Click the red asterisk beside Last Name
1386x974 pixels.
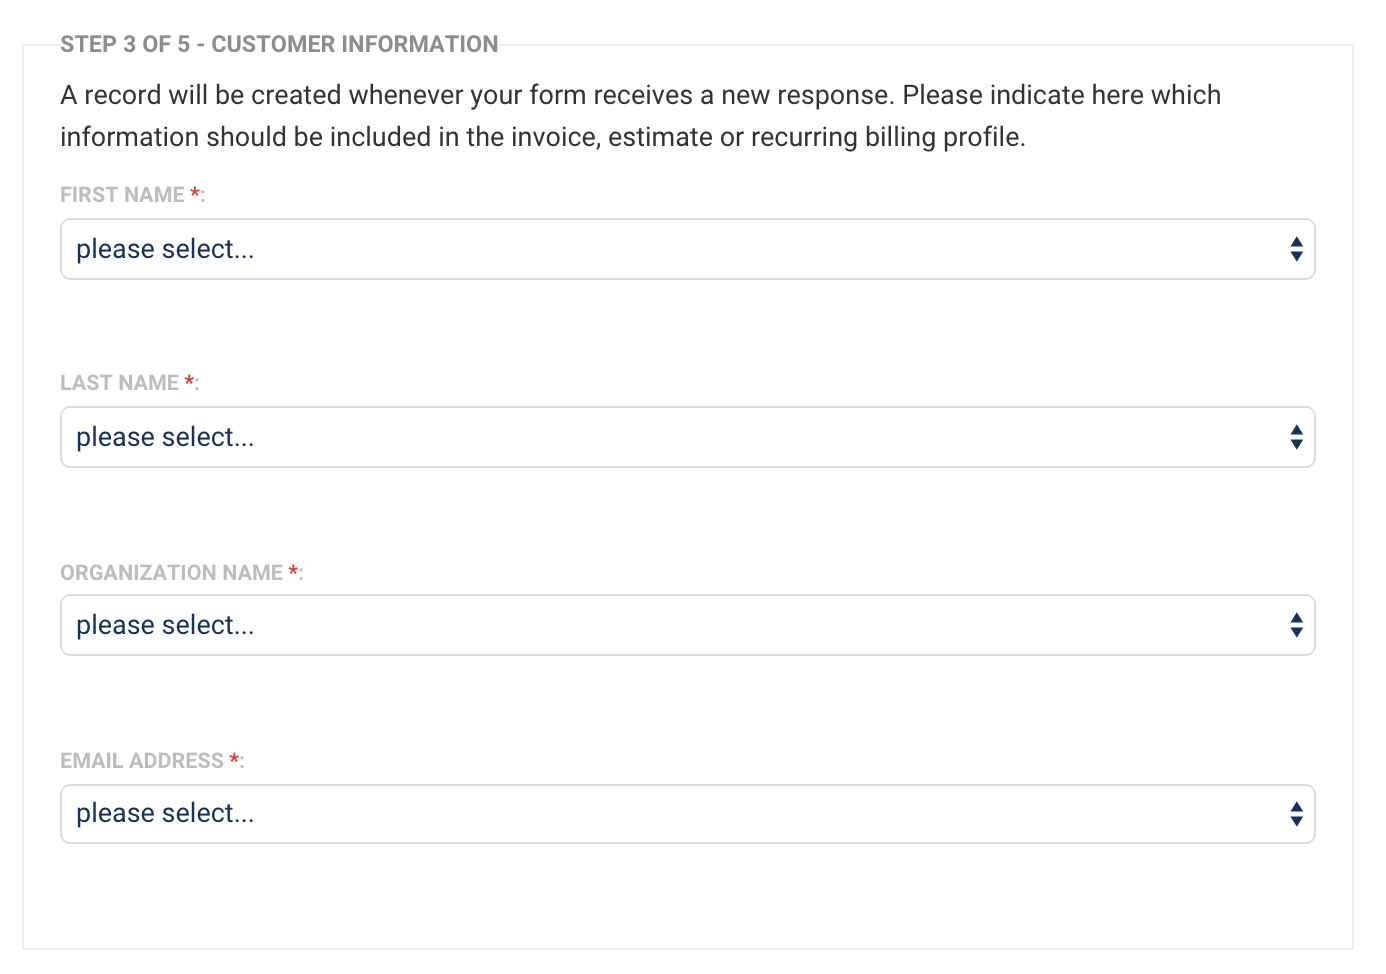[189, 382]
